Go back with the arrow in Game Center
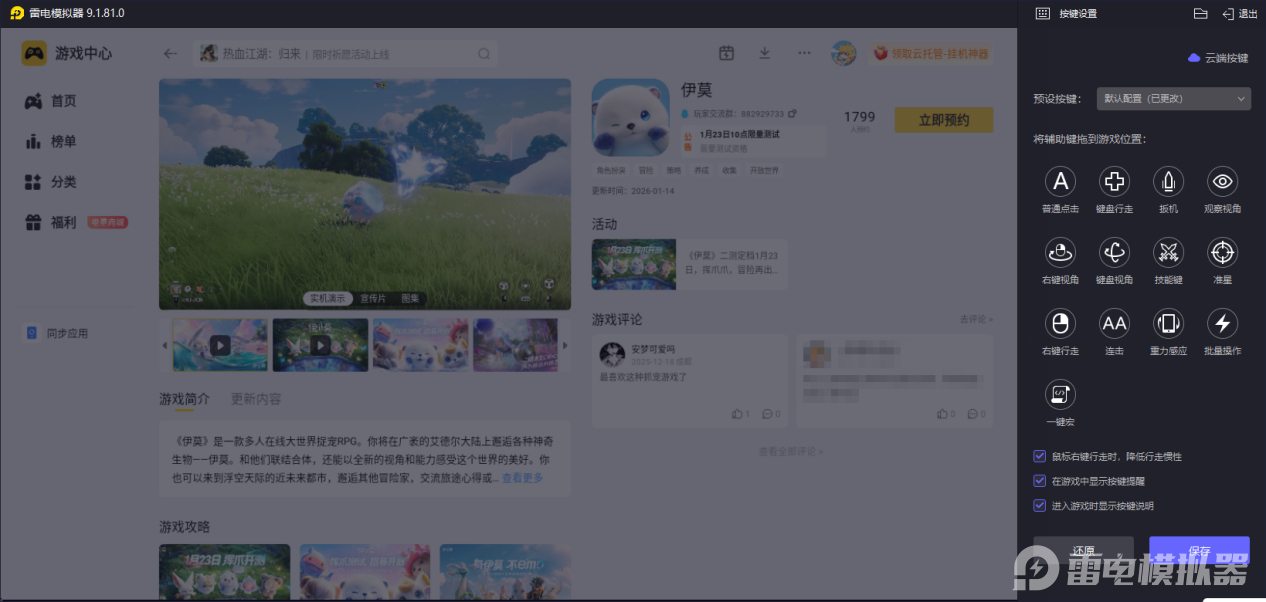 (x=170, y=54)
